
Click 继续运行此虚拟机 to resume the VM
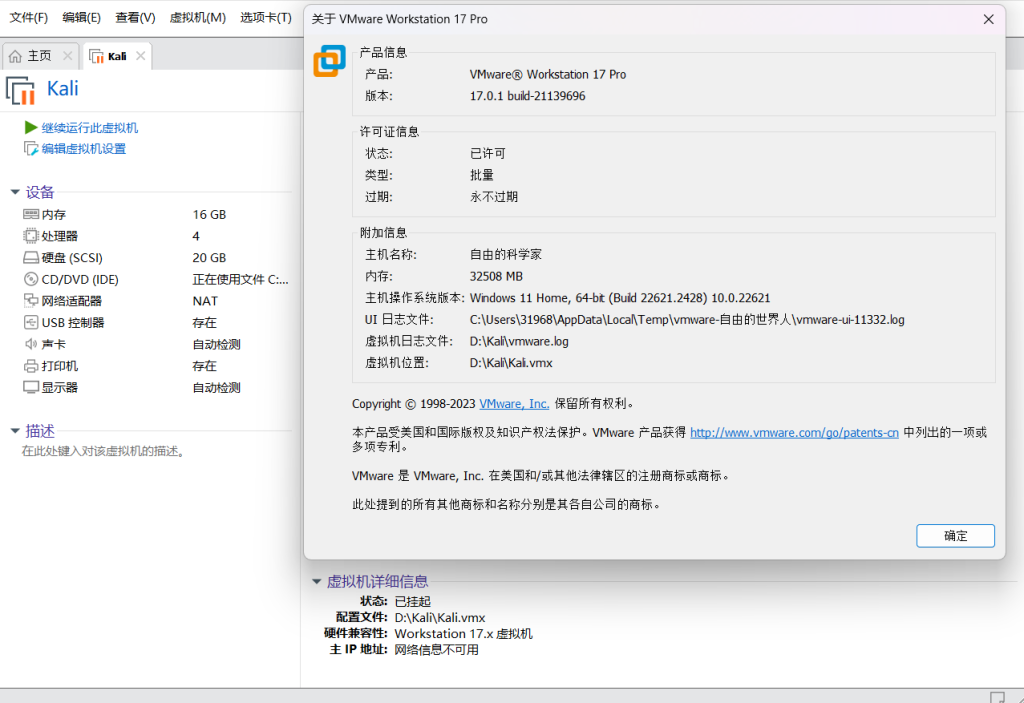pyautogui.click(x=89, y=128)
